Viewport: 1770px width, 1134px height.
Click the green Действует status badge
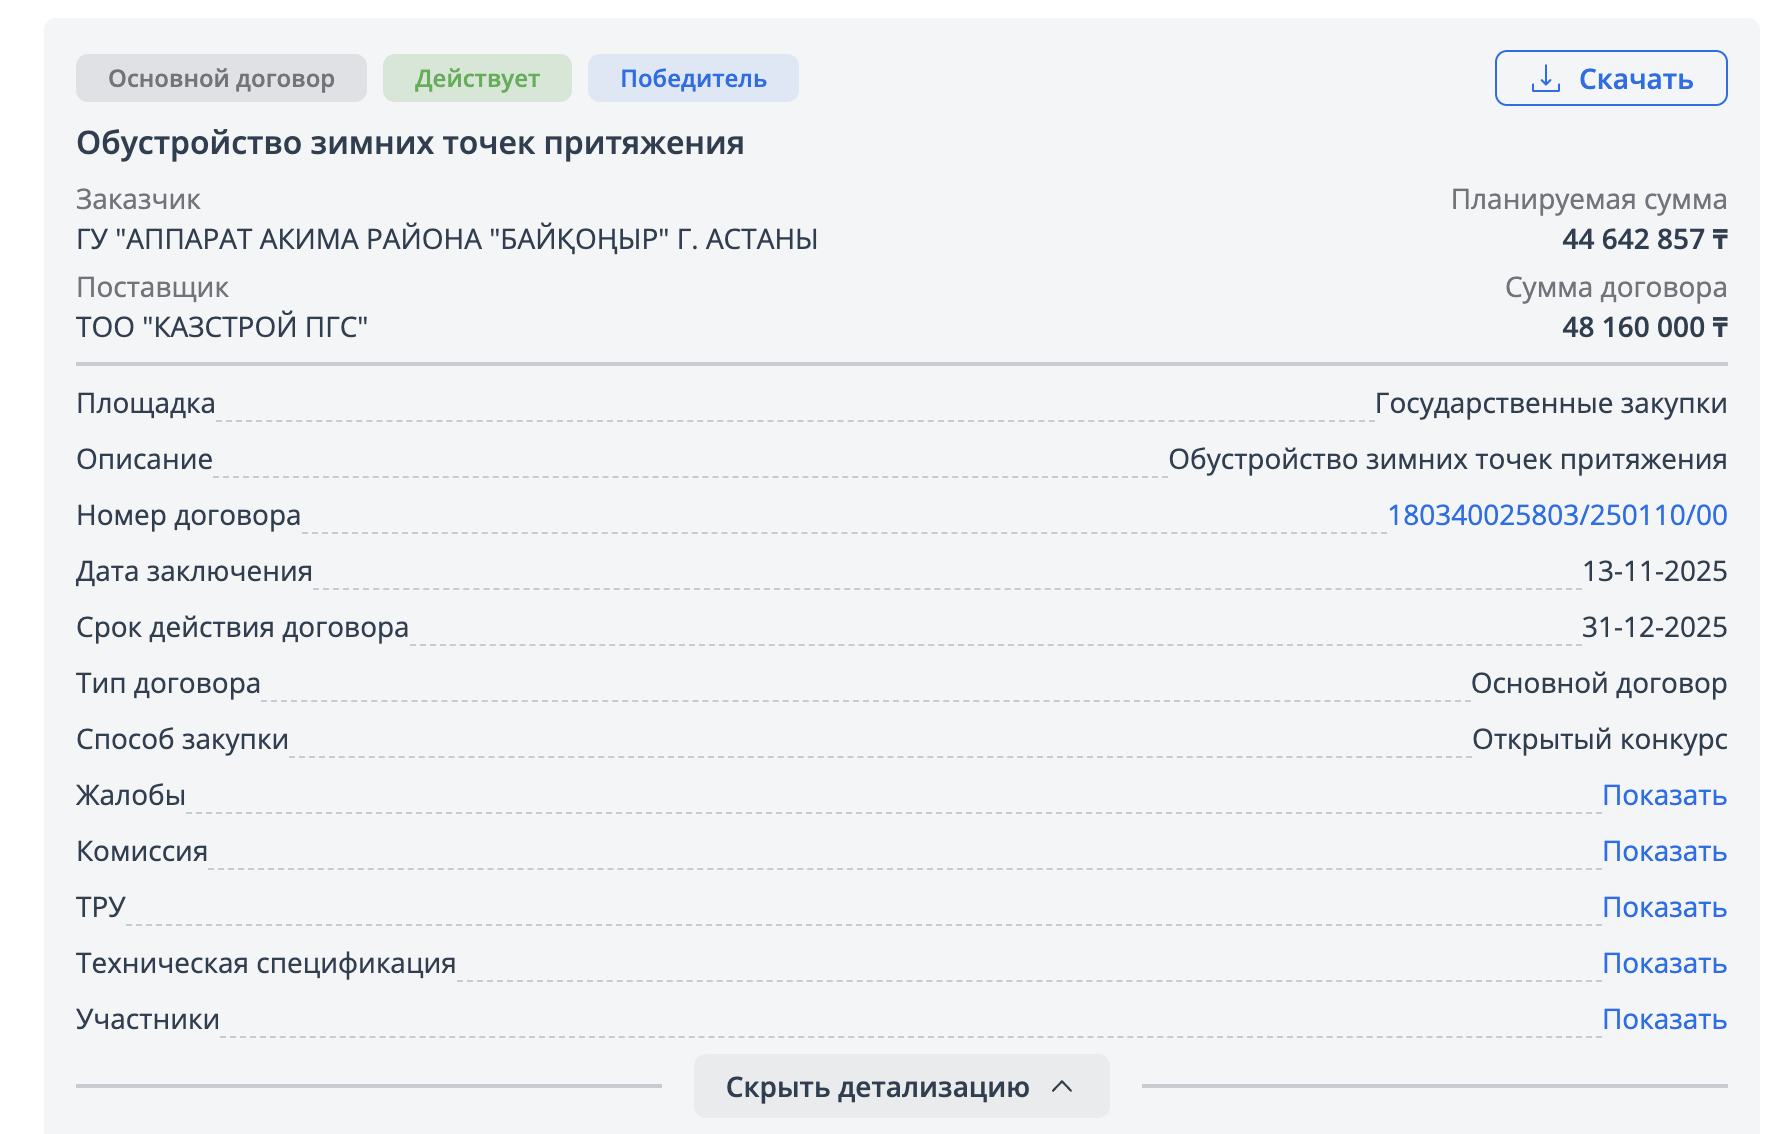(x=477, y=78)
